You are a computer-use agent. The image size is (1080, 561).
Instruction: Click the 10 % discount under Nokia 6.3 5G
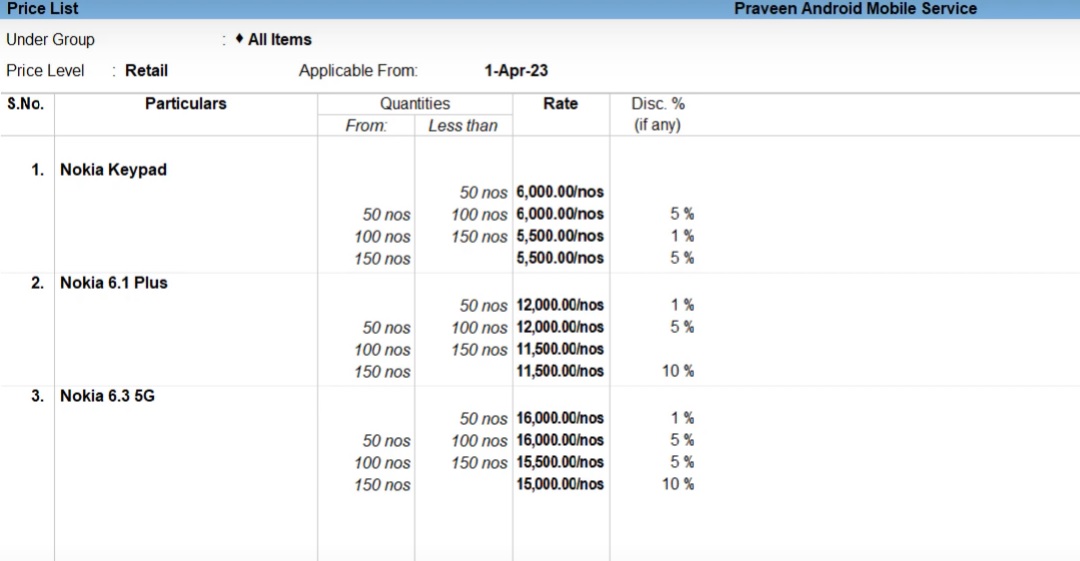[x=678, y=484]
